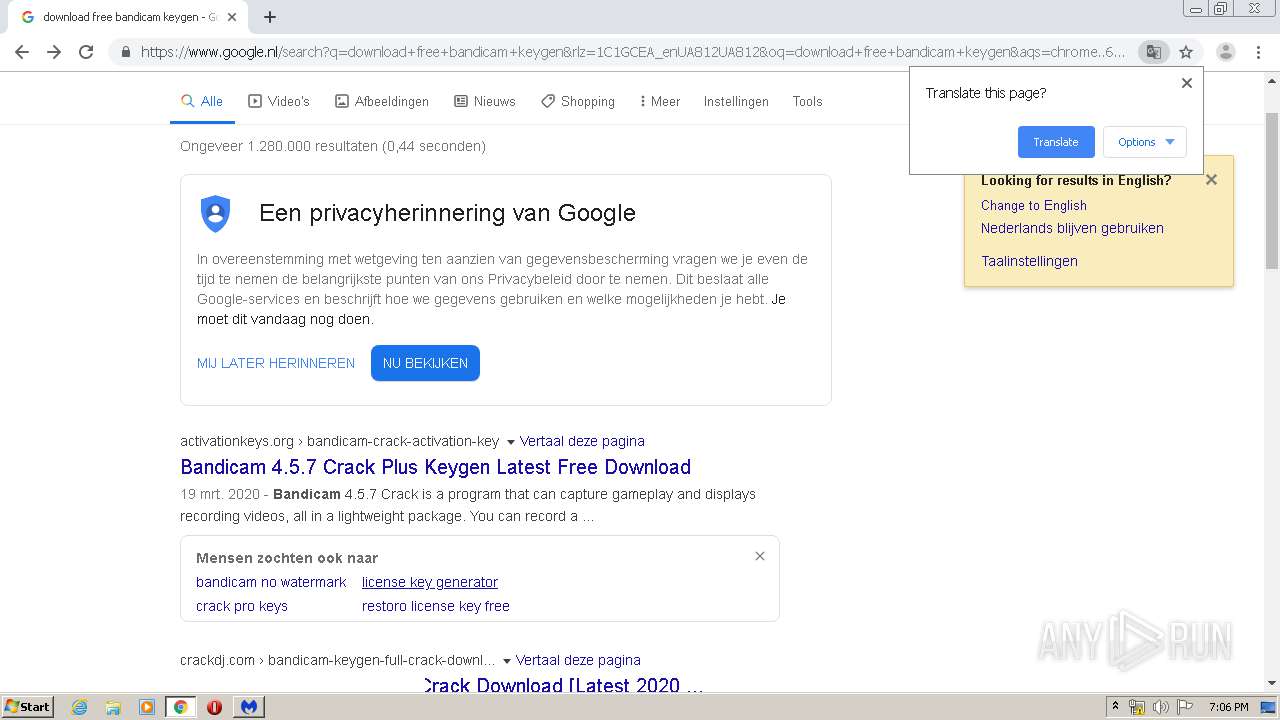This screenshot has height=720, width=1280.
Task: Open the translate Options dropdown
Action: pos(1145,142)
